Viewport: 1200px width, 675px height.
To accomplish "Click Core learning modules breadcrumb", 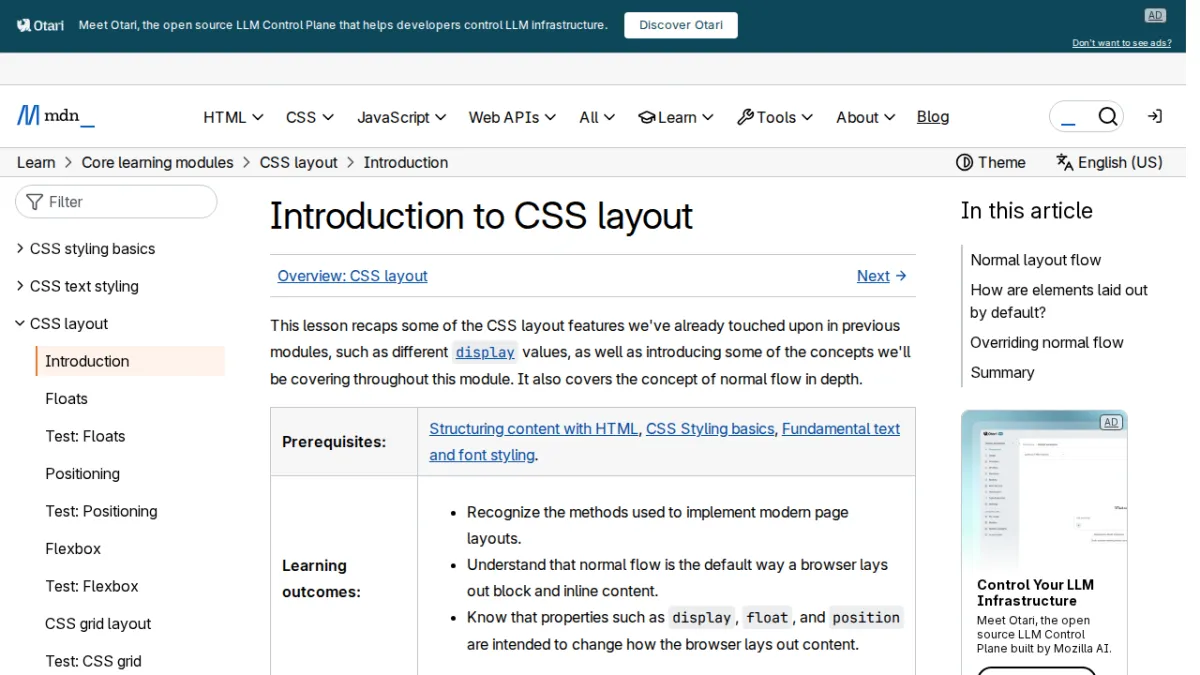I will [157, 162].
